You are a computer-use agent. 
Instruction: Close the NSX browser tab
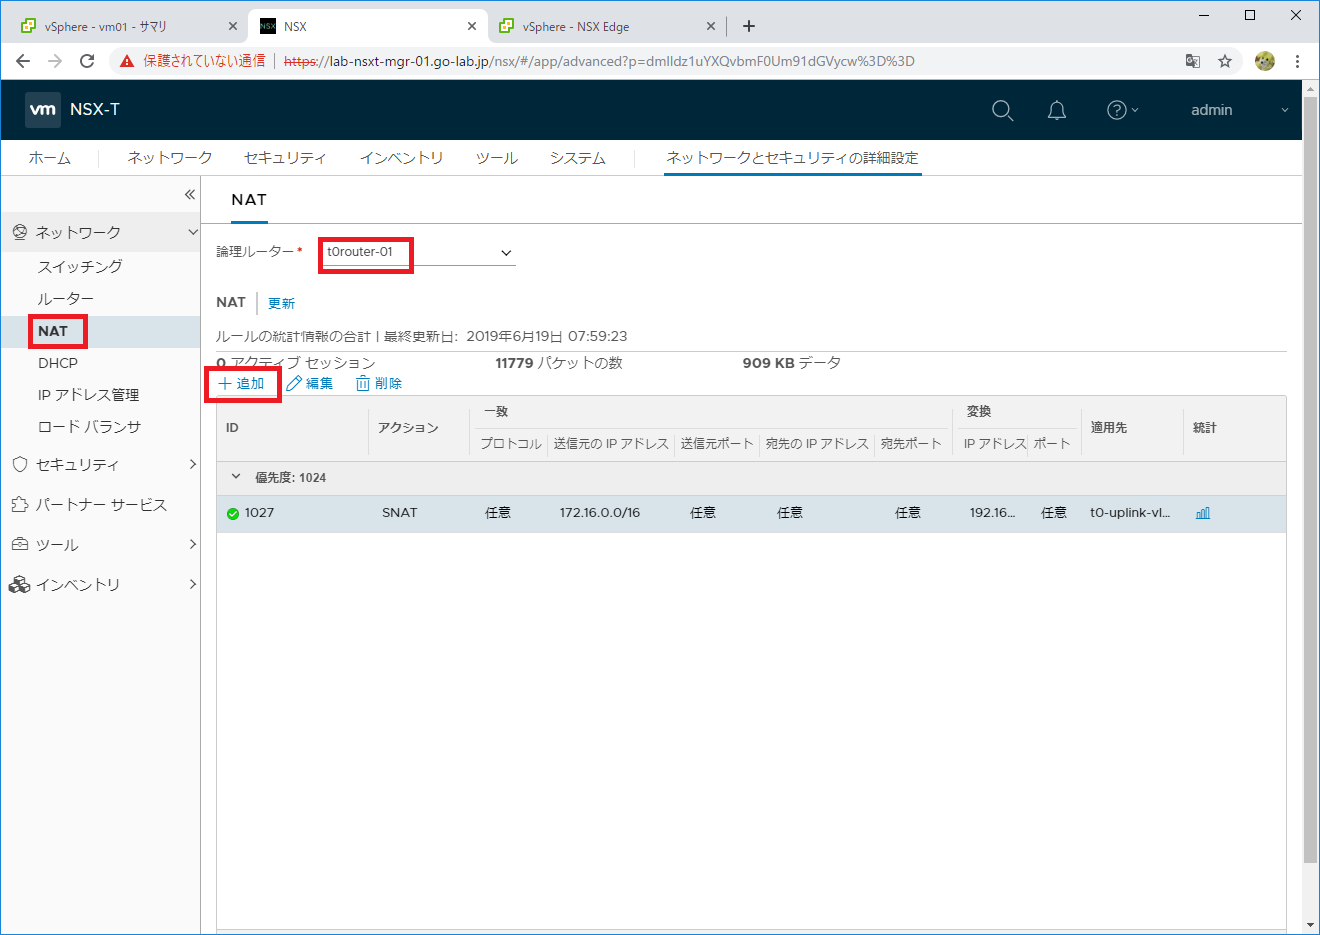pyautogui.click(x=472, y=26)
